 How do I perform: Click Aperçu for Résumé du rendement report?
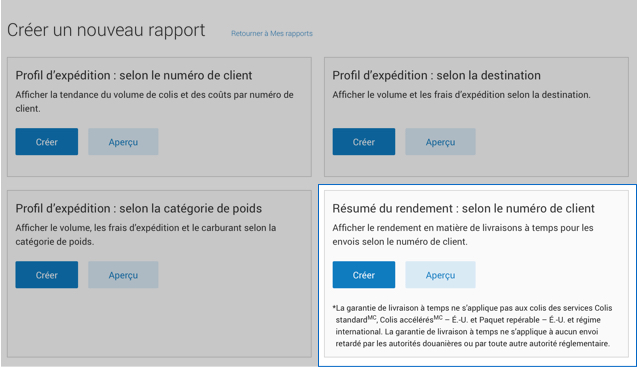click(440, 275)
